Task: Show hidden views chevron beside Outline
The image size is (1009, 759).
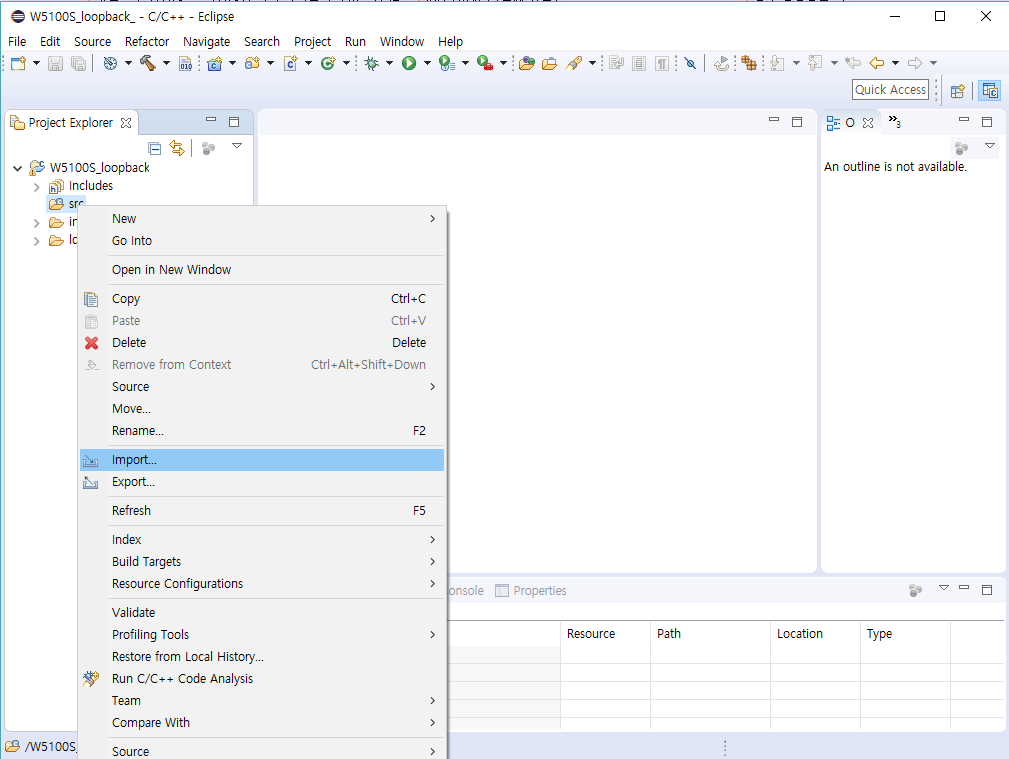Action: pos(894,122)
